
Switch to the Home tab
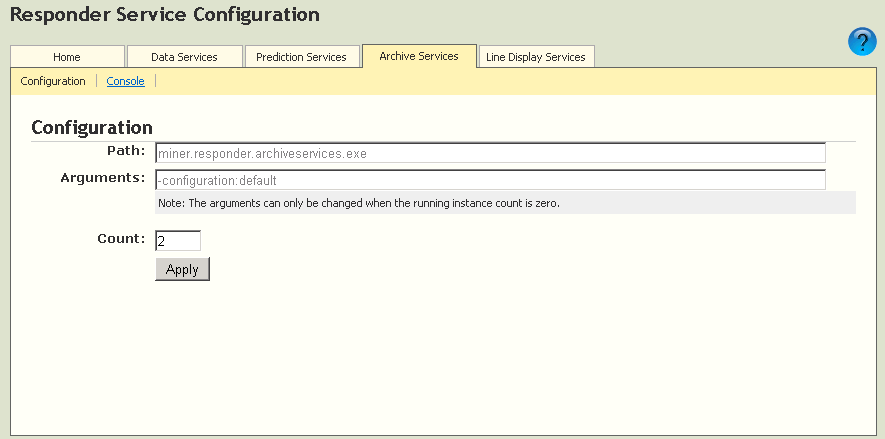point(67,57)
